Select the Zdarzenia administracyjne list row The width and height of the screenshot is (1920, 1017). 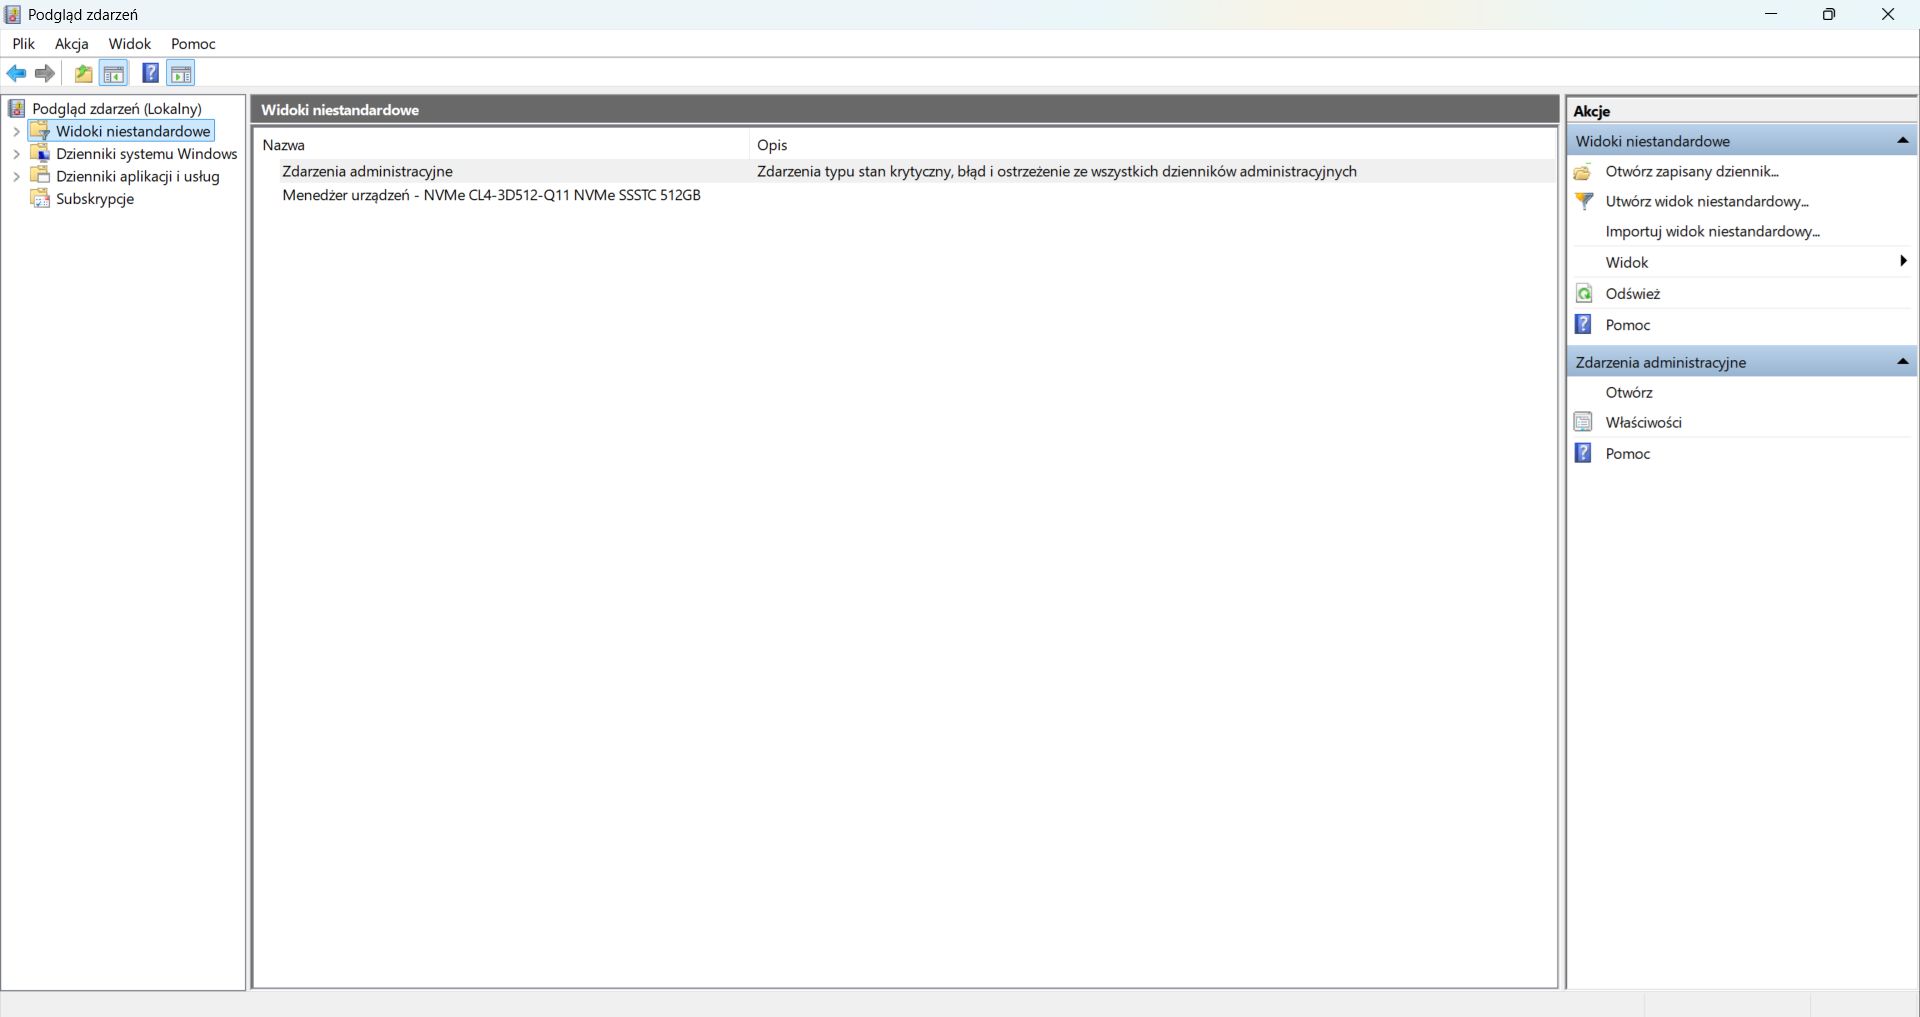coord(905,171)
